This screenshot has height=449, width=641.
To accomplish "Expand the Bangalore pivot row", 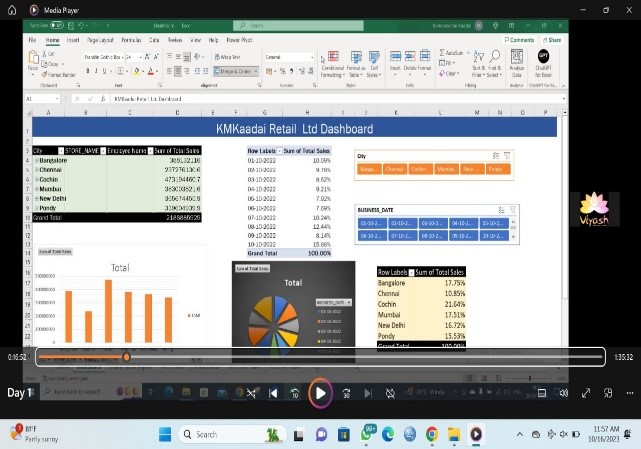I will (x=36, y=160).
